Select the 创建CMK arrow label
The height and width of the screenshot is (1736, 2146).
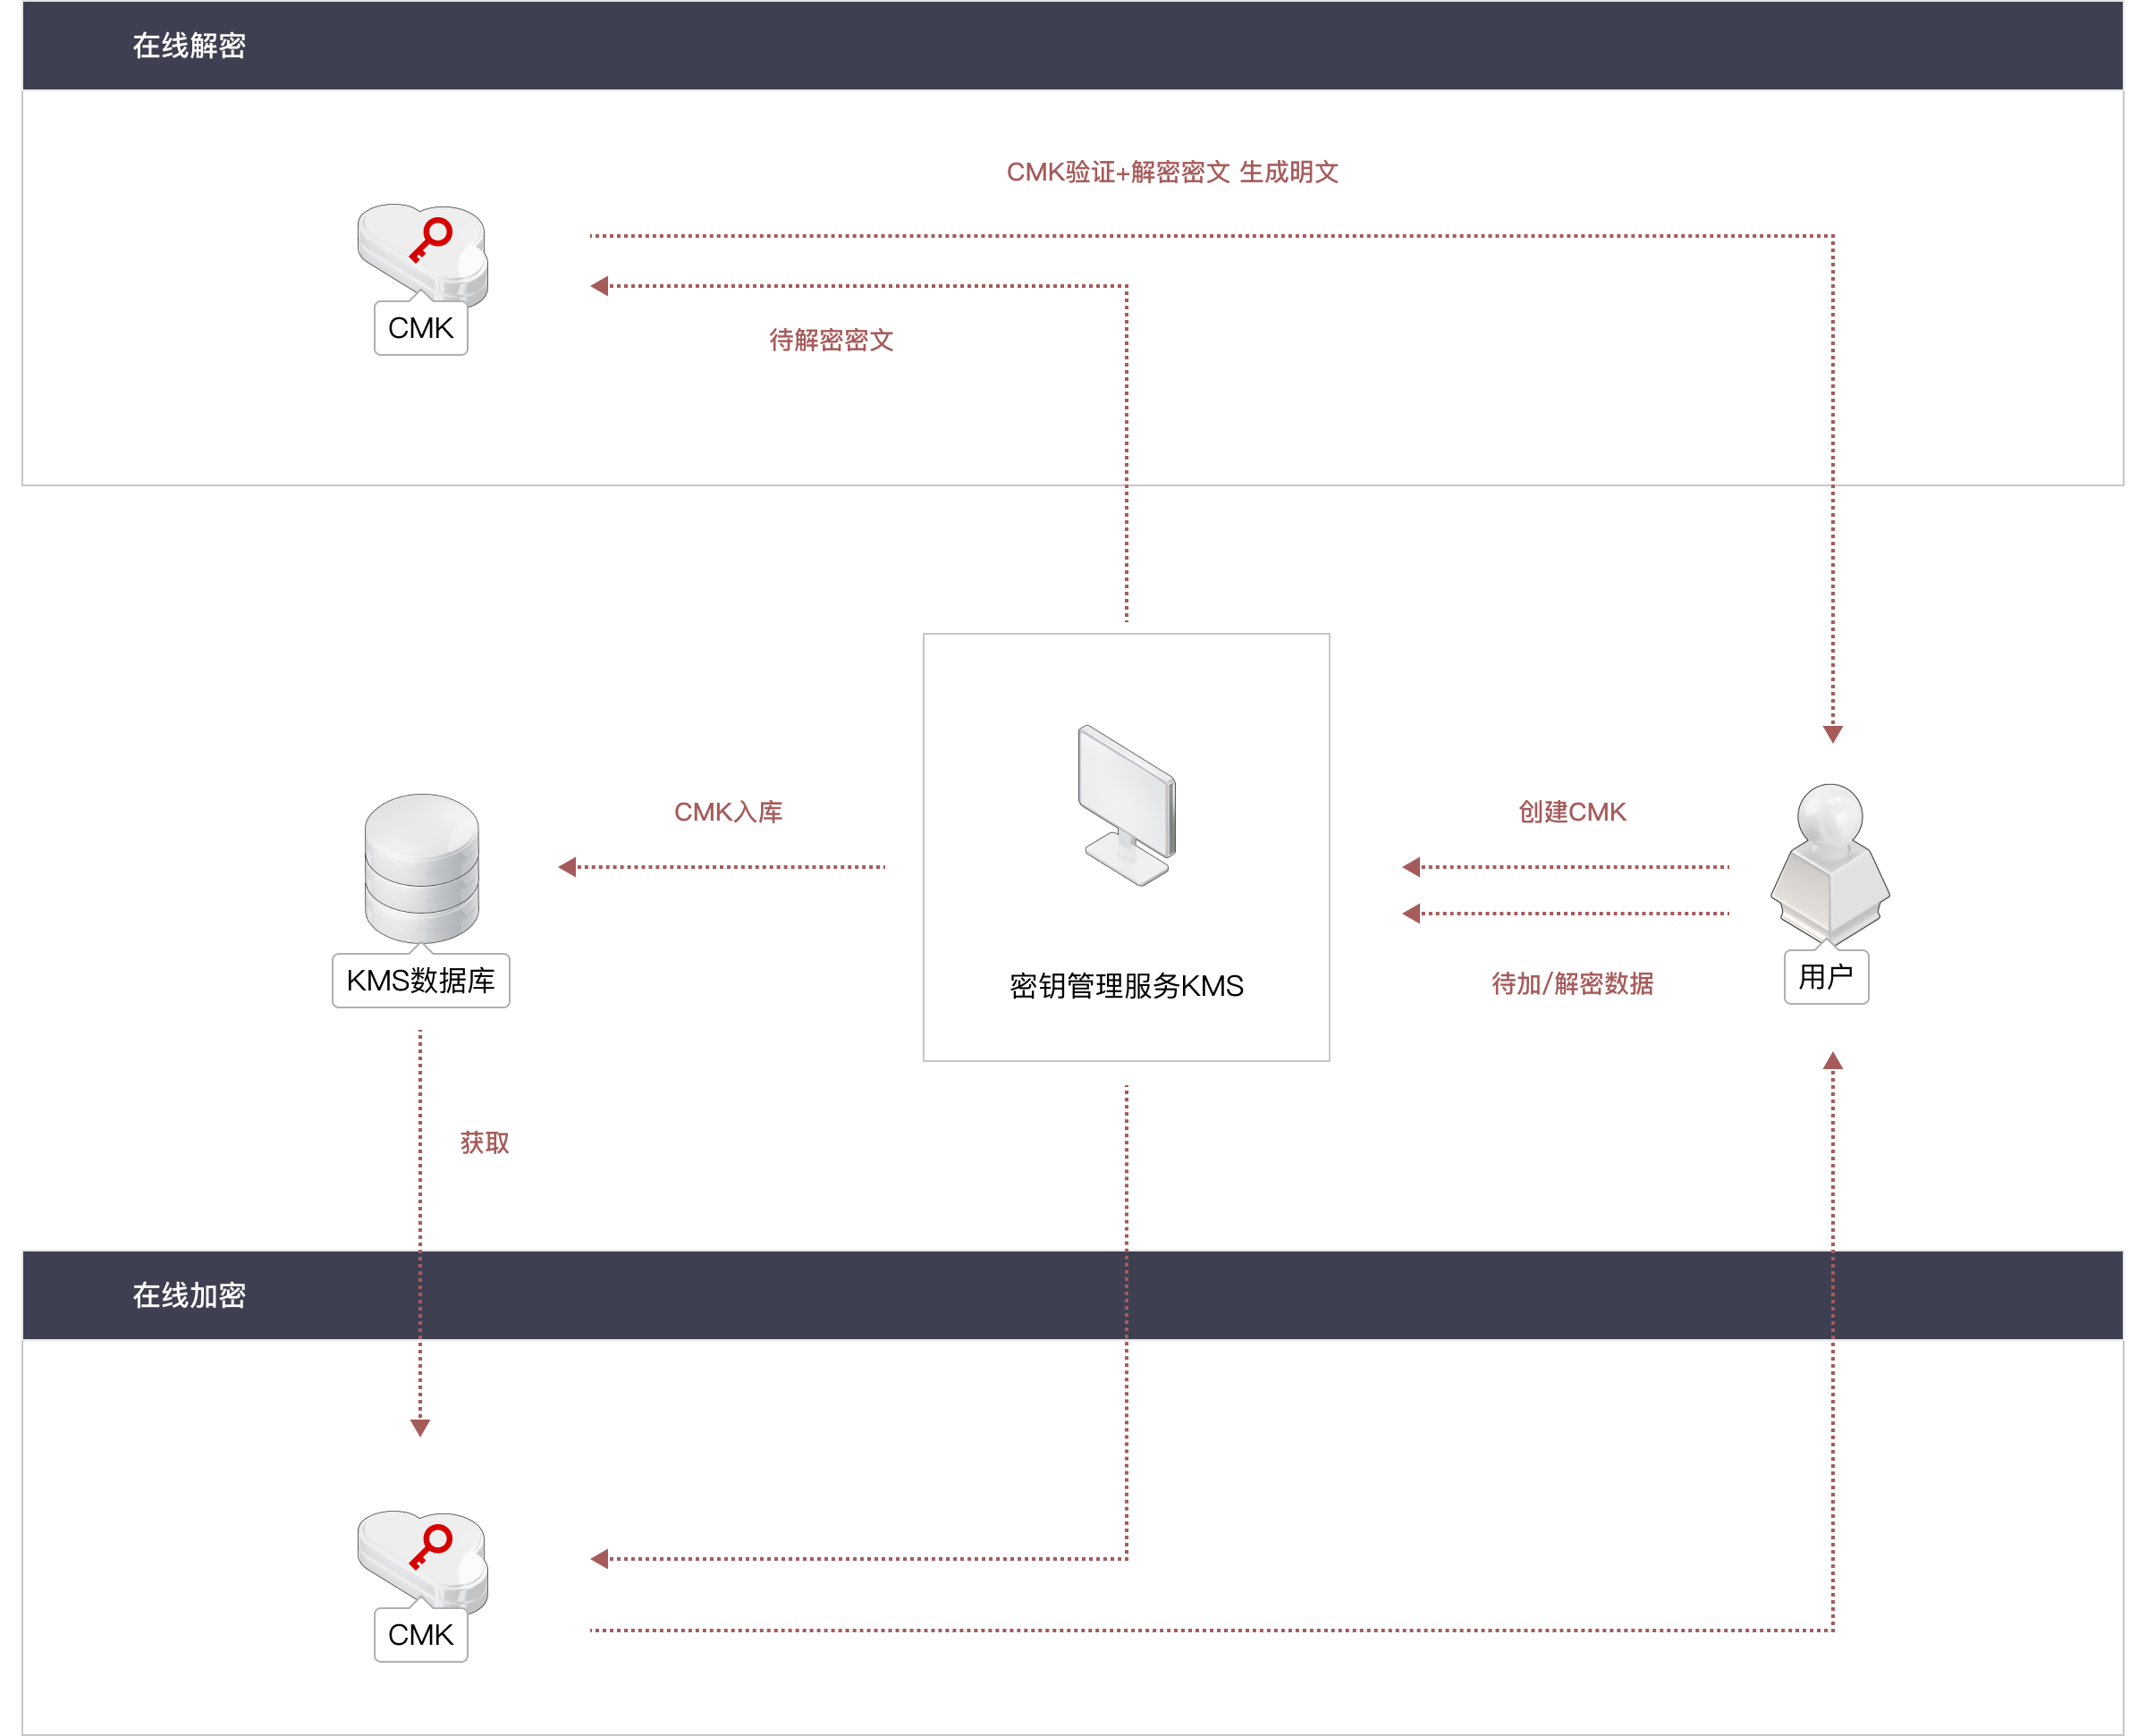point(1572,812)
